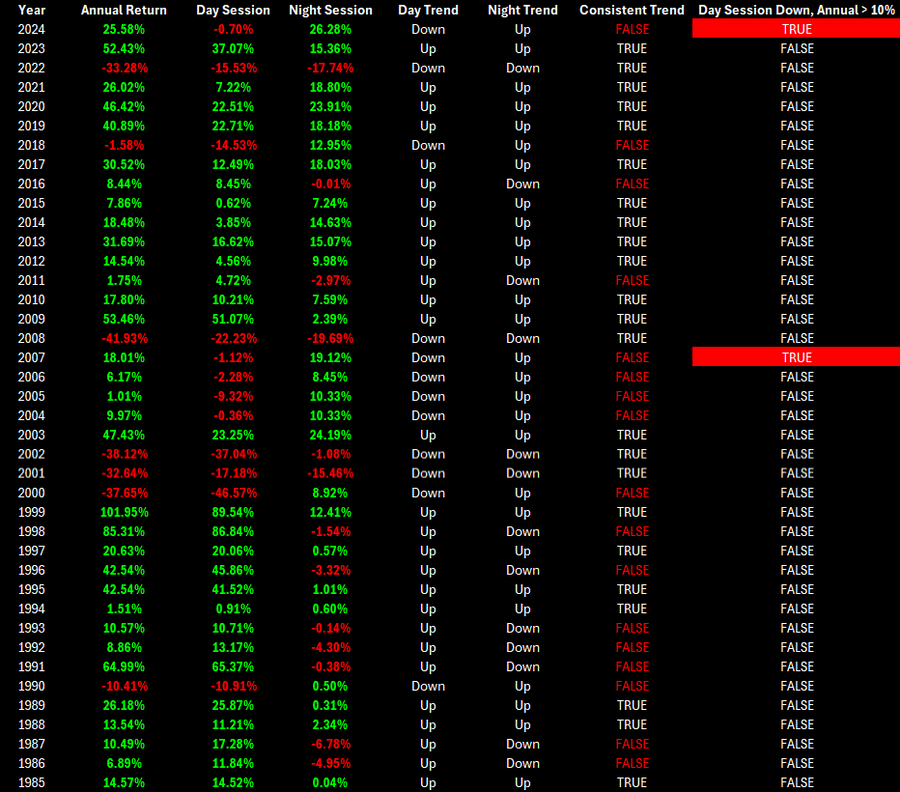Select the "Night Session" column header
The height and width of the screenshot is (792, 900).
pyautogui.click(x=331, y=10)
